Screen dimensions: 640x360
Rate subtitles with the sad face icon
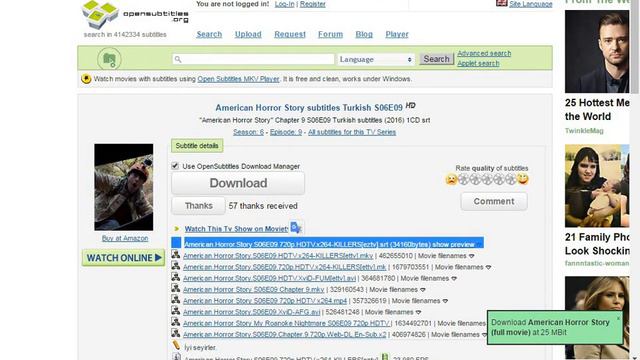(x=451, y=179)
